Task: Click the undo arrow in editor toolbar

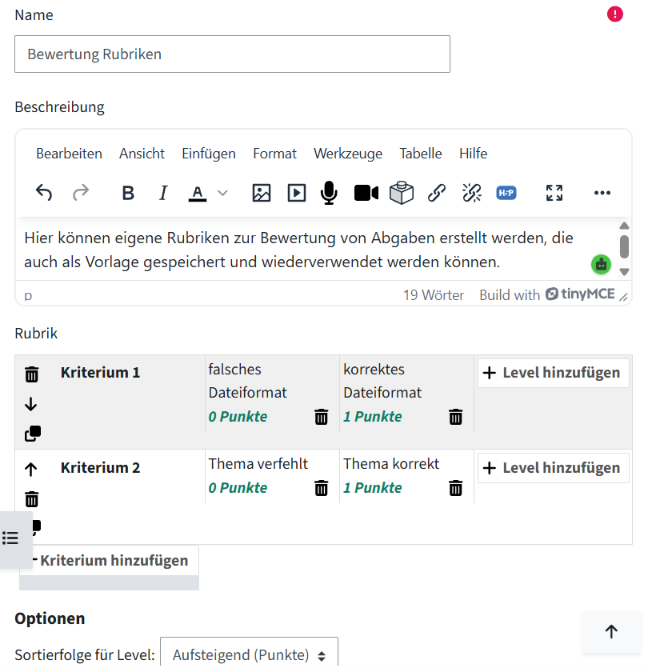Action: (44, 193)
